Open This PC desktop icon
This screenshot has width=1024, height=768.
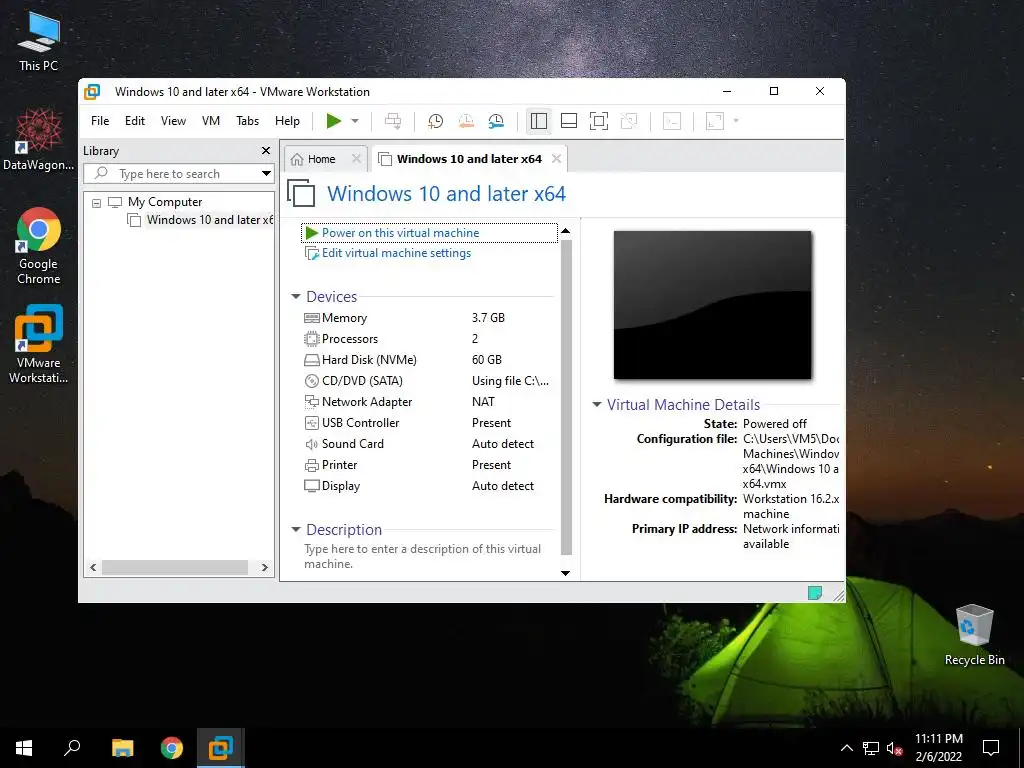tap(39, 42)
